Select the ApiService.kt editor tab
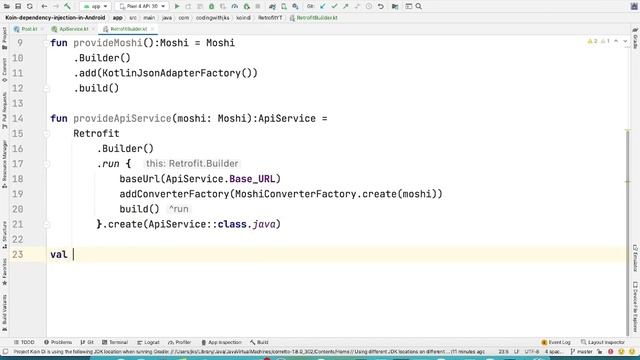640x360 pixels. [x=73, y=29]
